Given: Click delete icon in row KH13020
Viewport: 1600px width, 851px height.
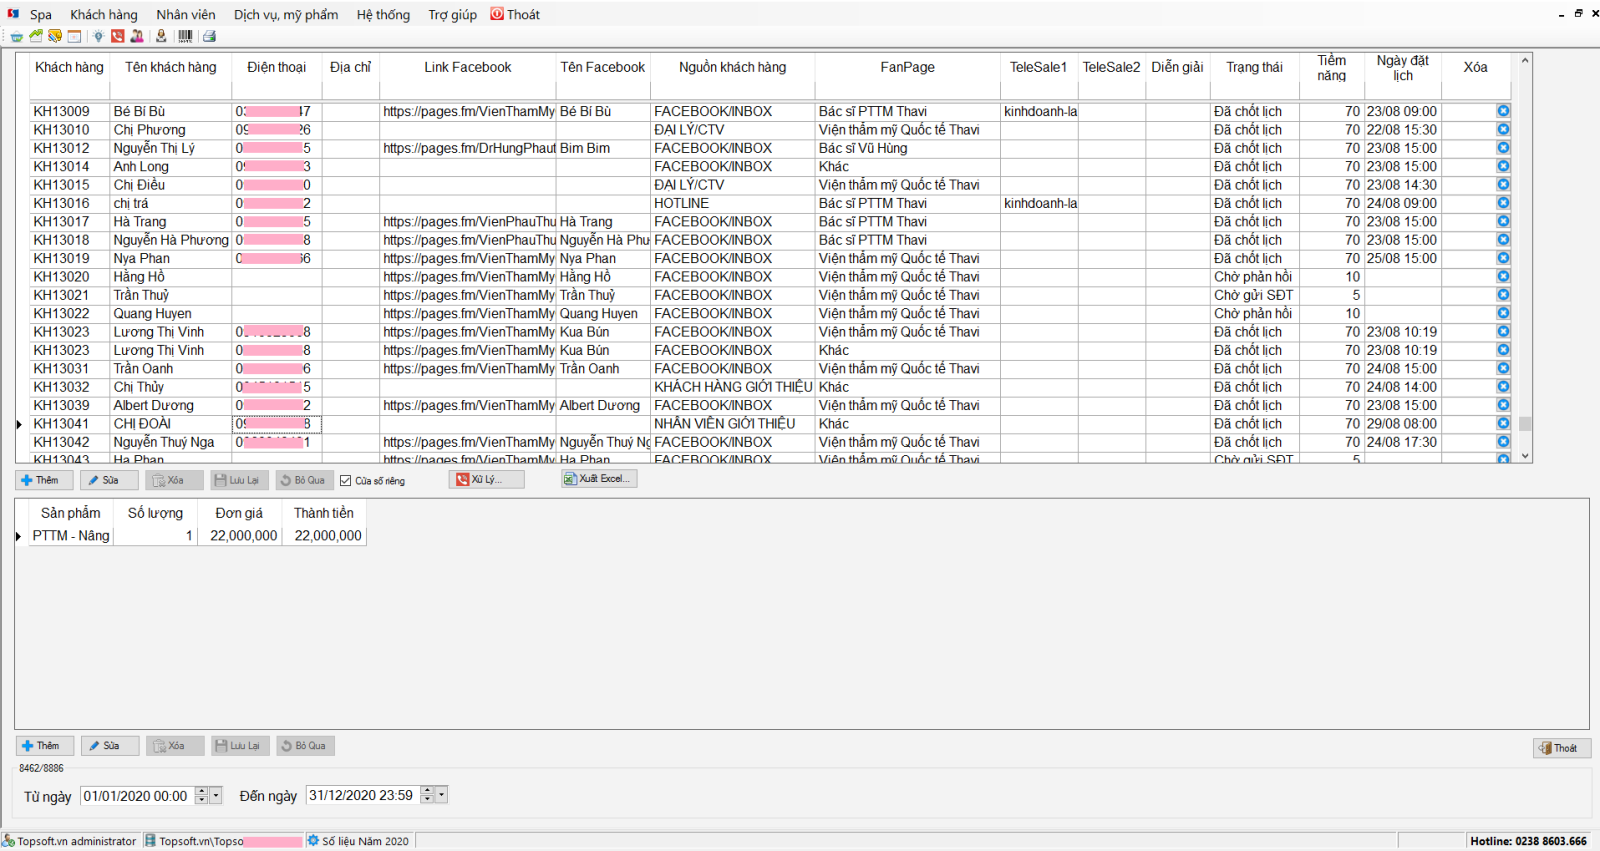Looking at the screenshot, I should coord(1503,277).
